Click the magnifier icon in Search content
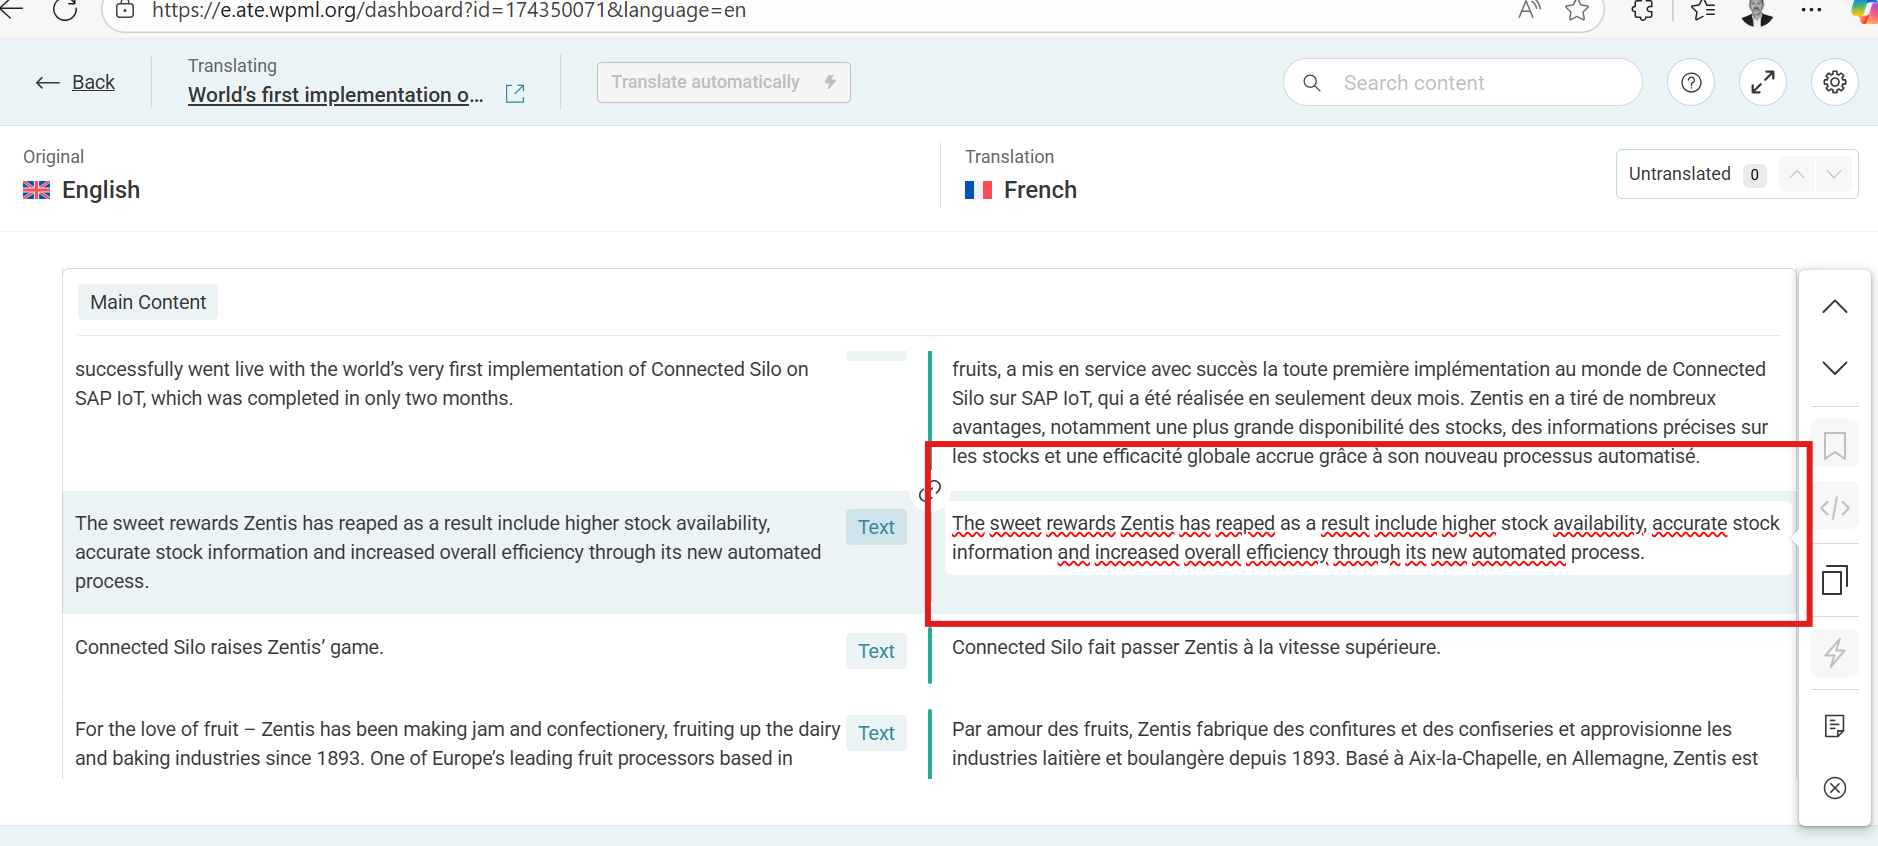 [x=1312, y=83]
